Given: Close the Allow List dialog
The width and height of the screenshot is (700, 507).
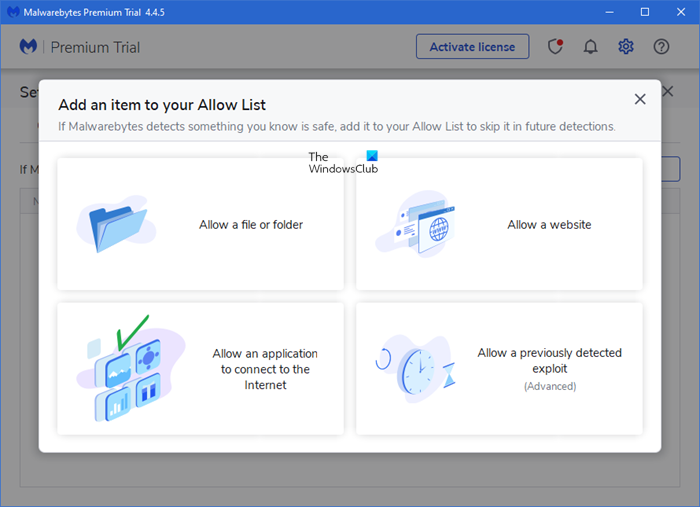Looking at the screenshot, I should pos(640,99).
